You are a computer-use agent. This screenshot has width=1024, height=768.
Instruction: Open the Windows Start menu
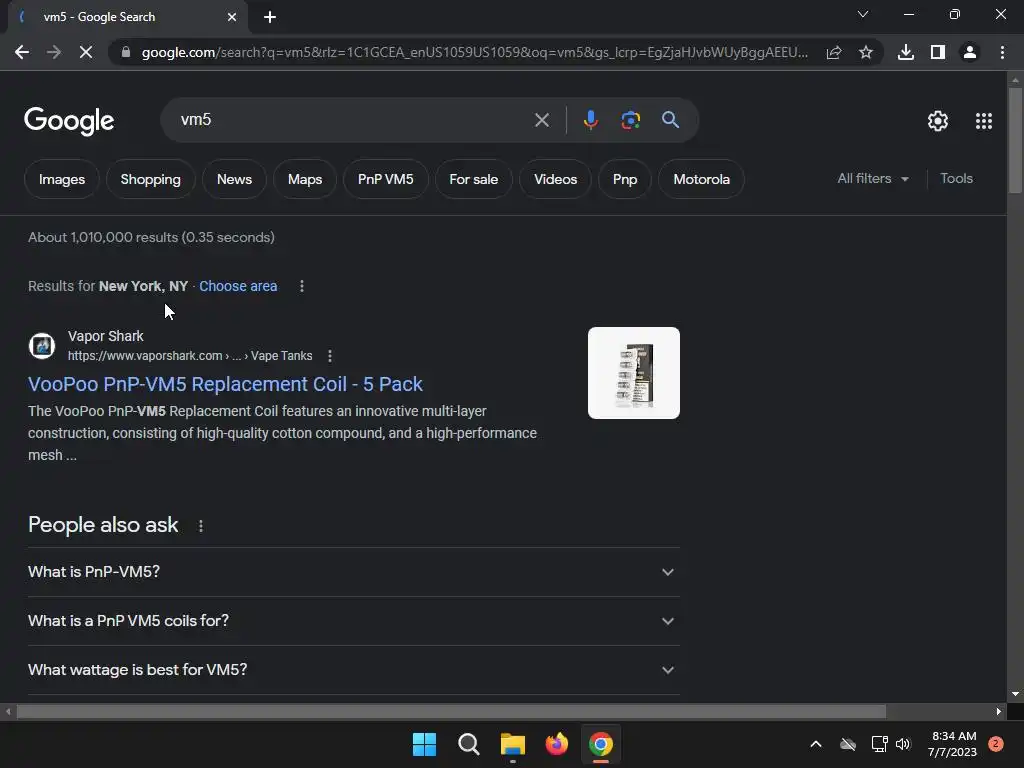(424, 744)
